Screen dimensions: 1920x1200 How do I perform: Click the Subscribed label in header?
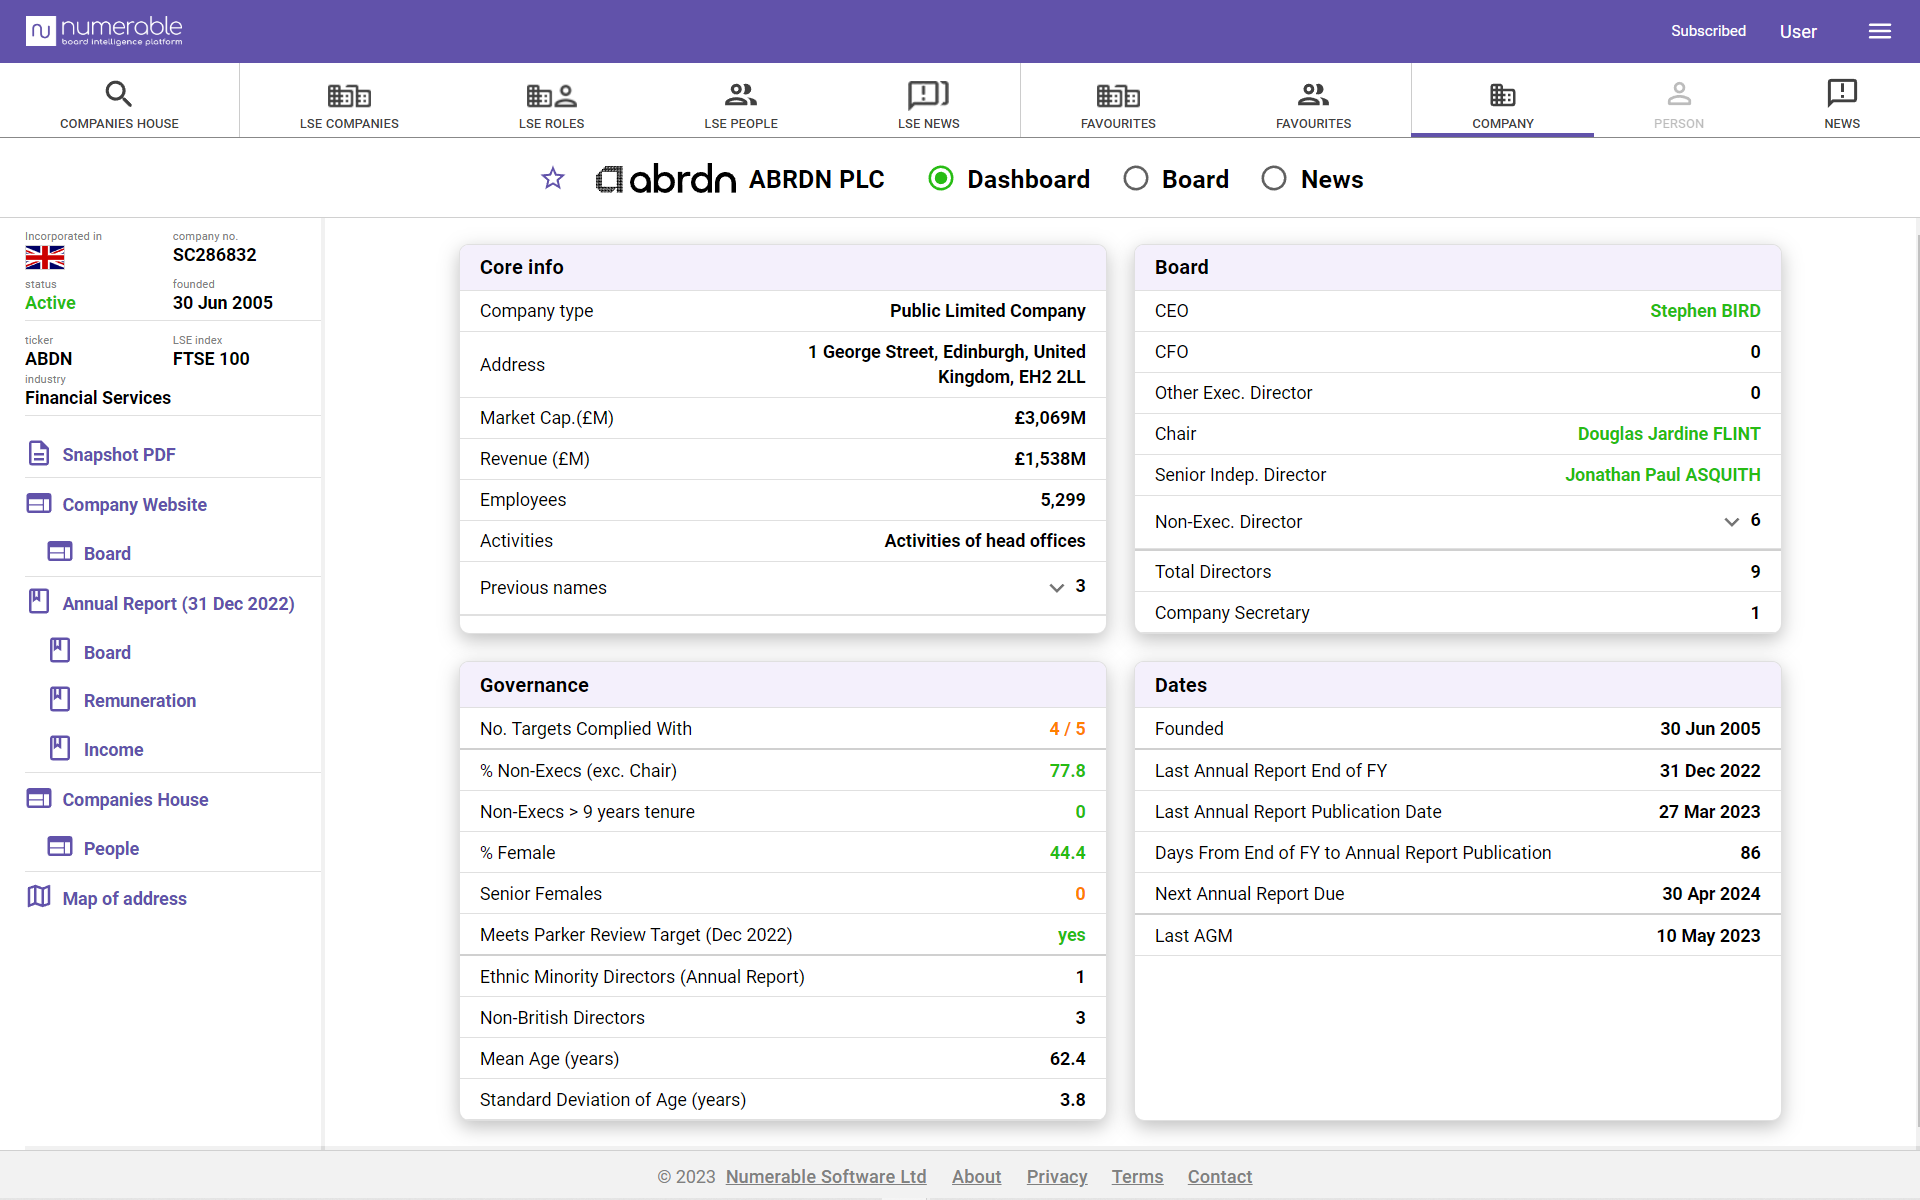click(x=1708, y=31)
